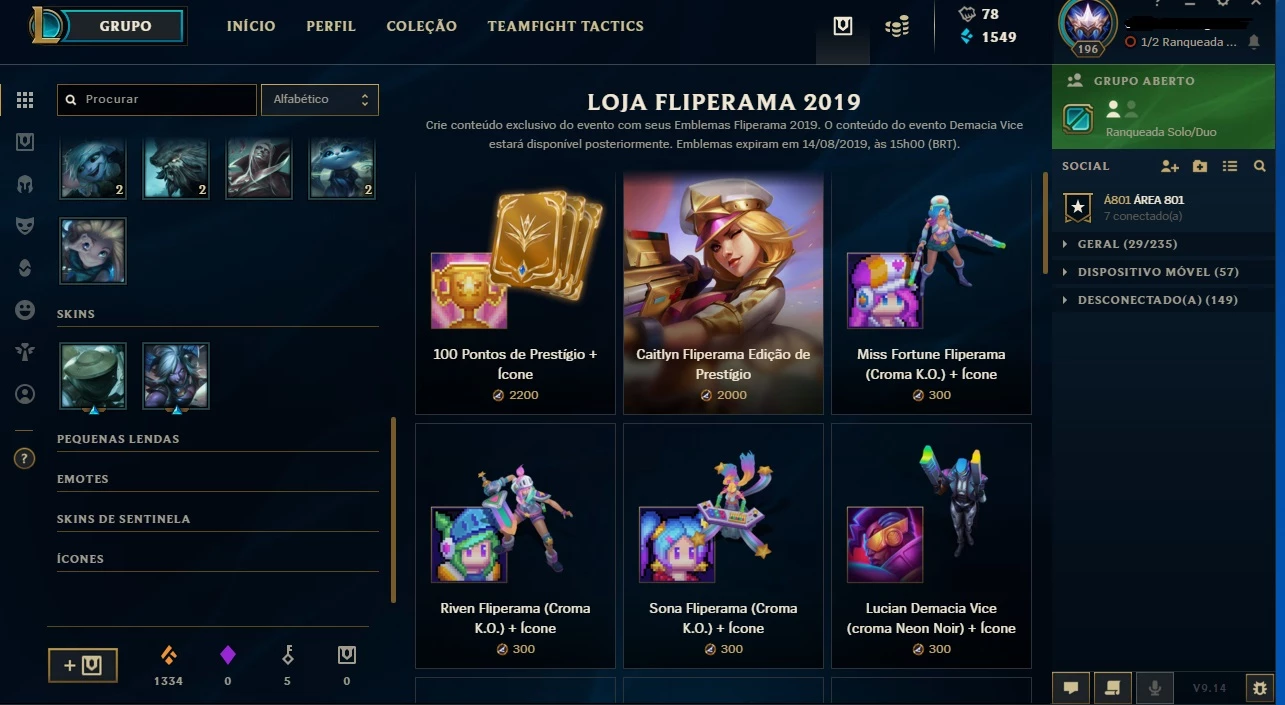
Task: Open the Loot tab icon in top bar
Action: tap(843, 27)
